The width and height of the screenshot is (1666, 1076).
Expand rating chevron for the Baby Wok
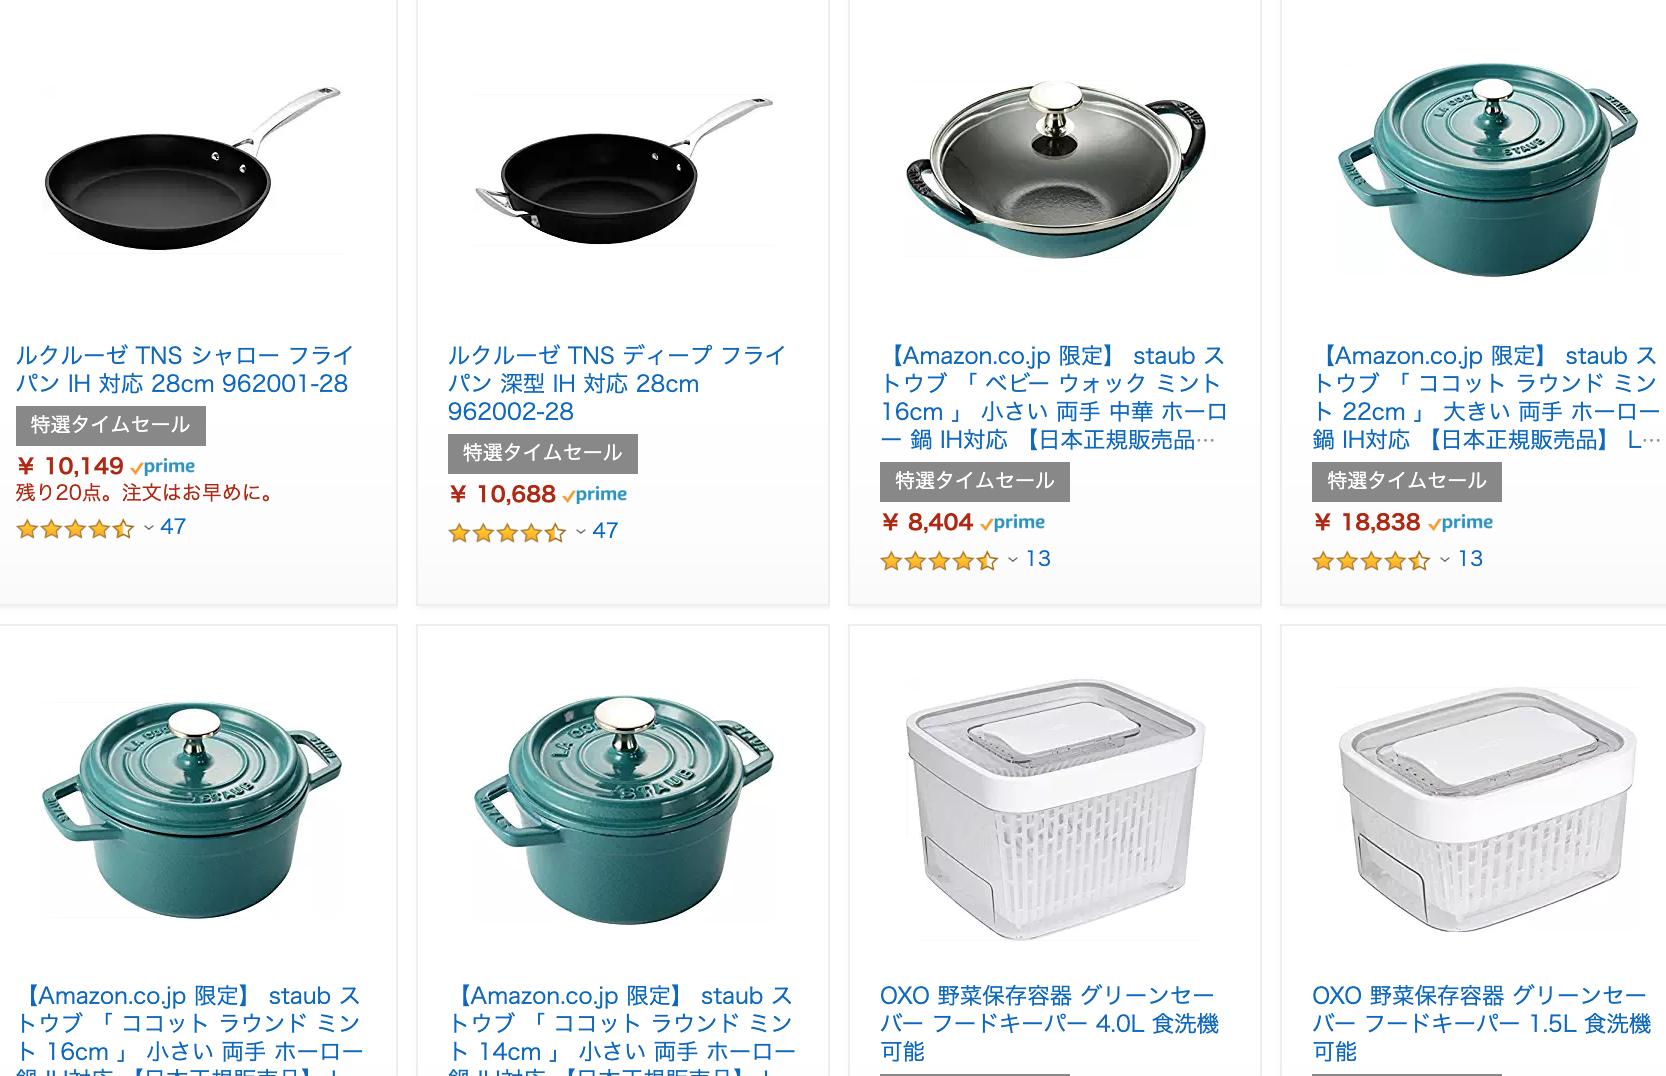(1013, 560)
